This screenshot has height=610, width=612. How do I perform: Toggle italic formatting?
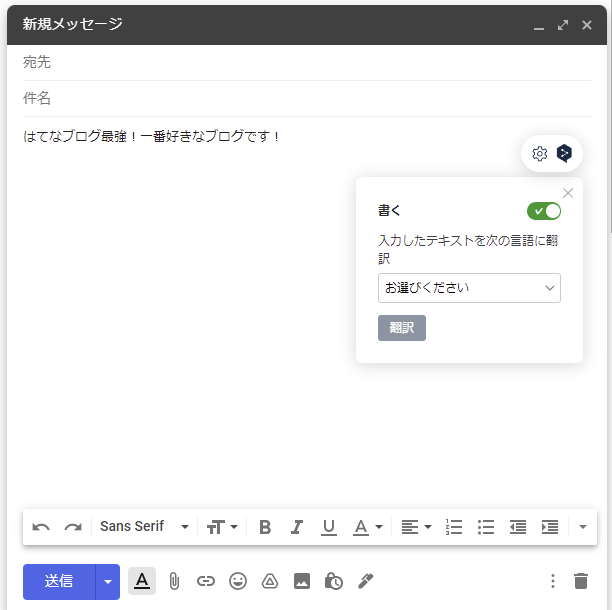pos(297,527)
